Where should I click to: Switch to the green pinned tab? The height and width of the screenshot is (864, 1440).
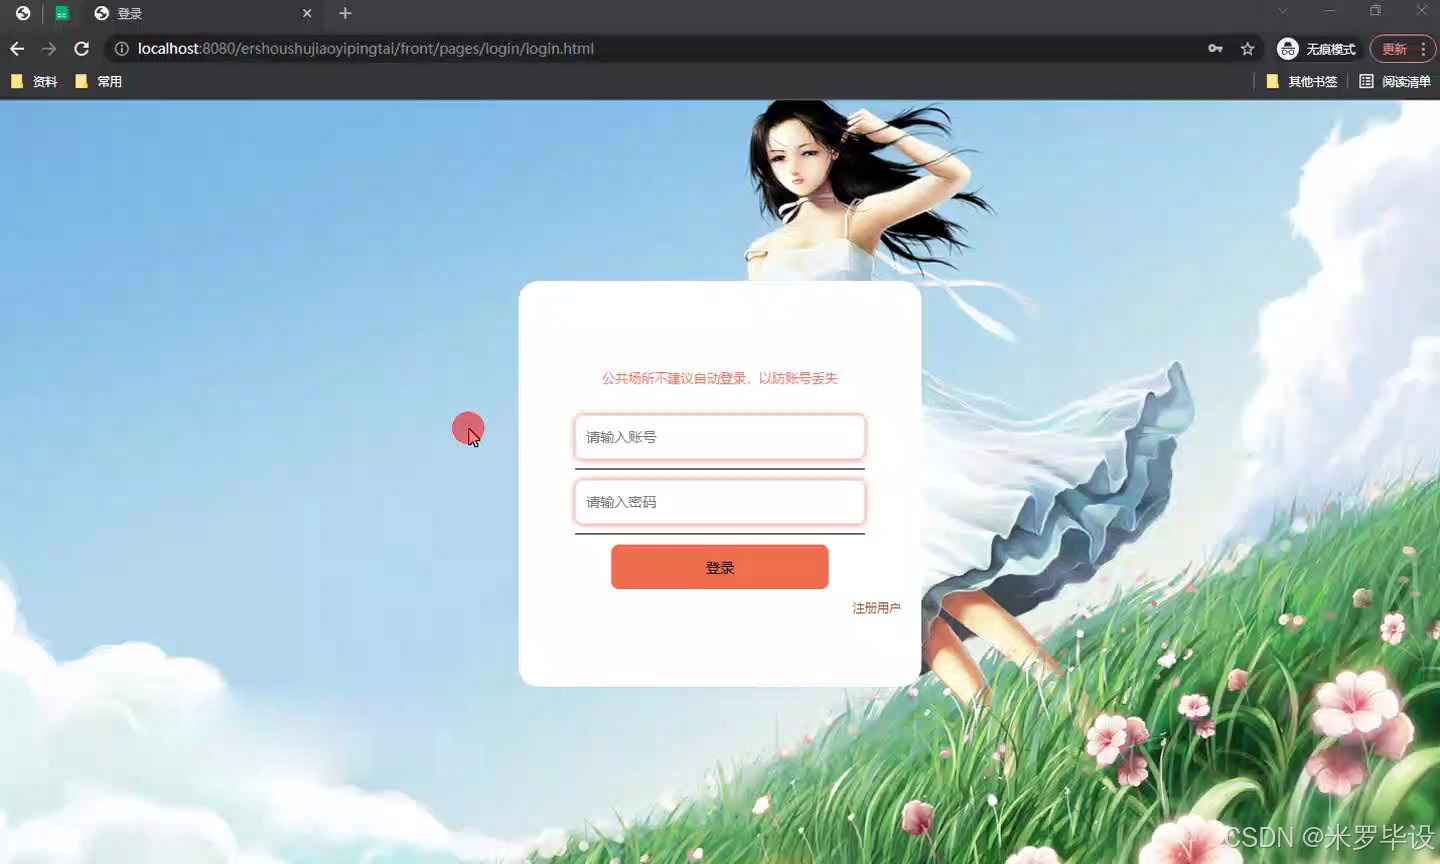point(62,13)
